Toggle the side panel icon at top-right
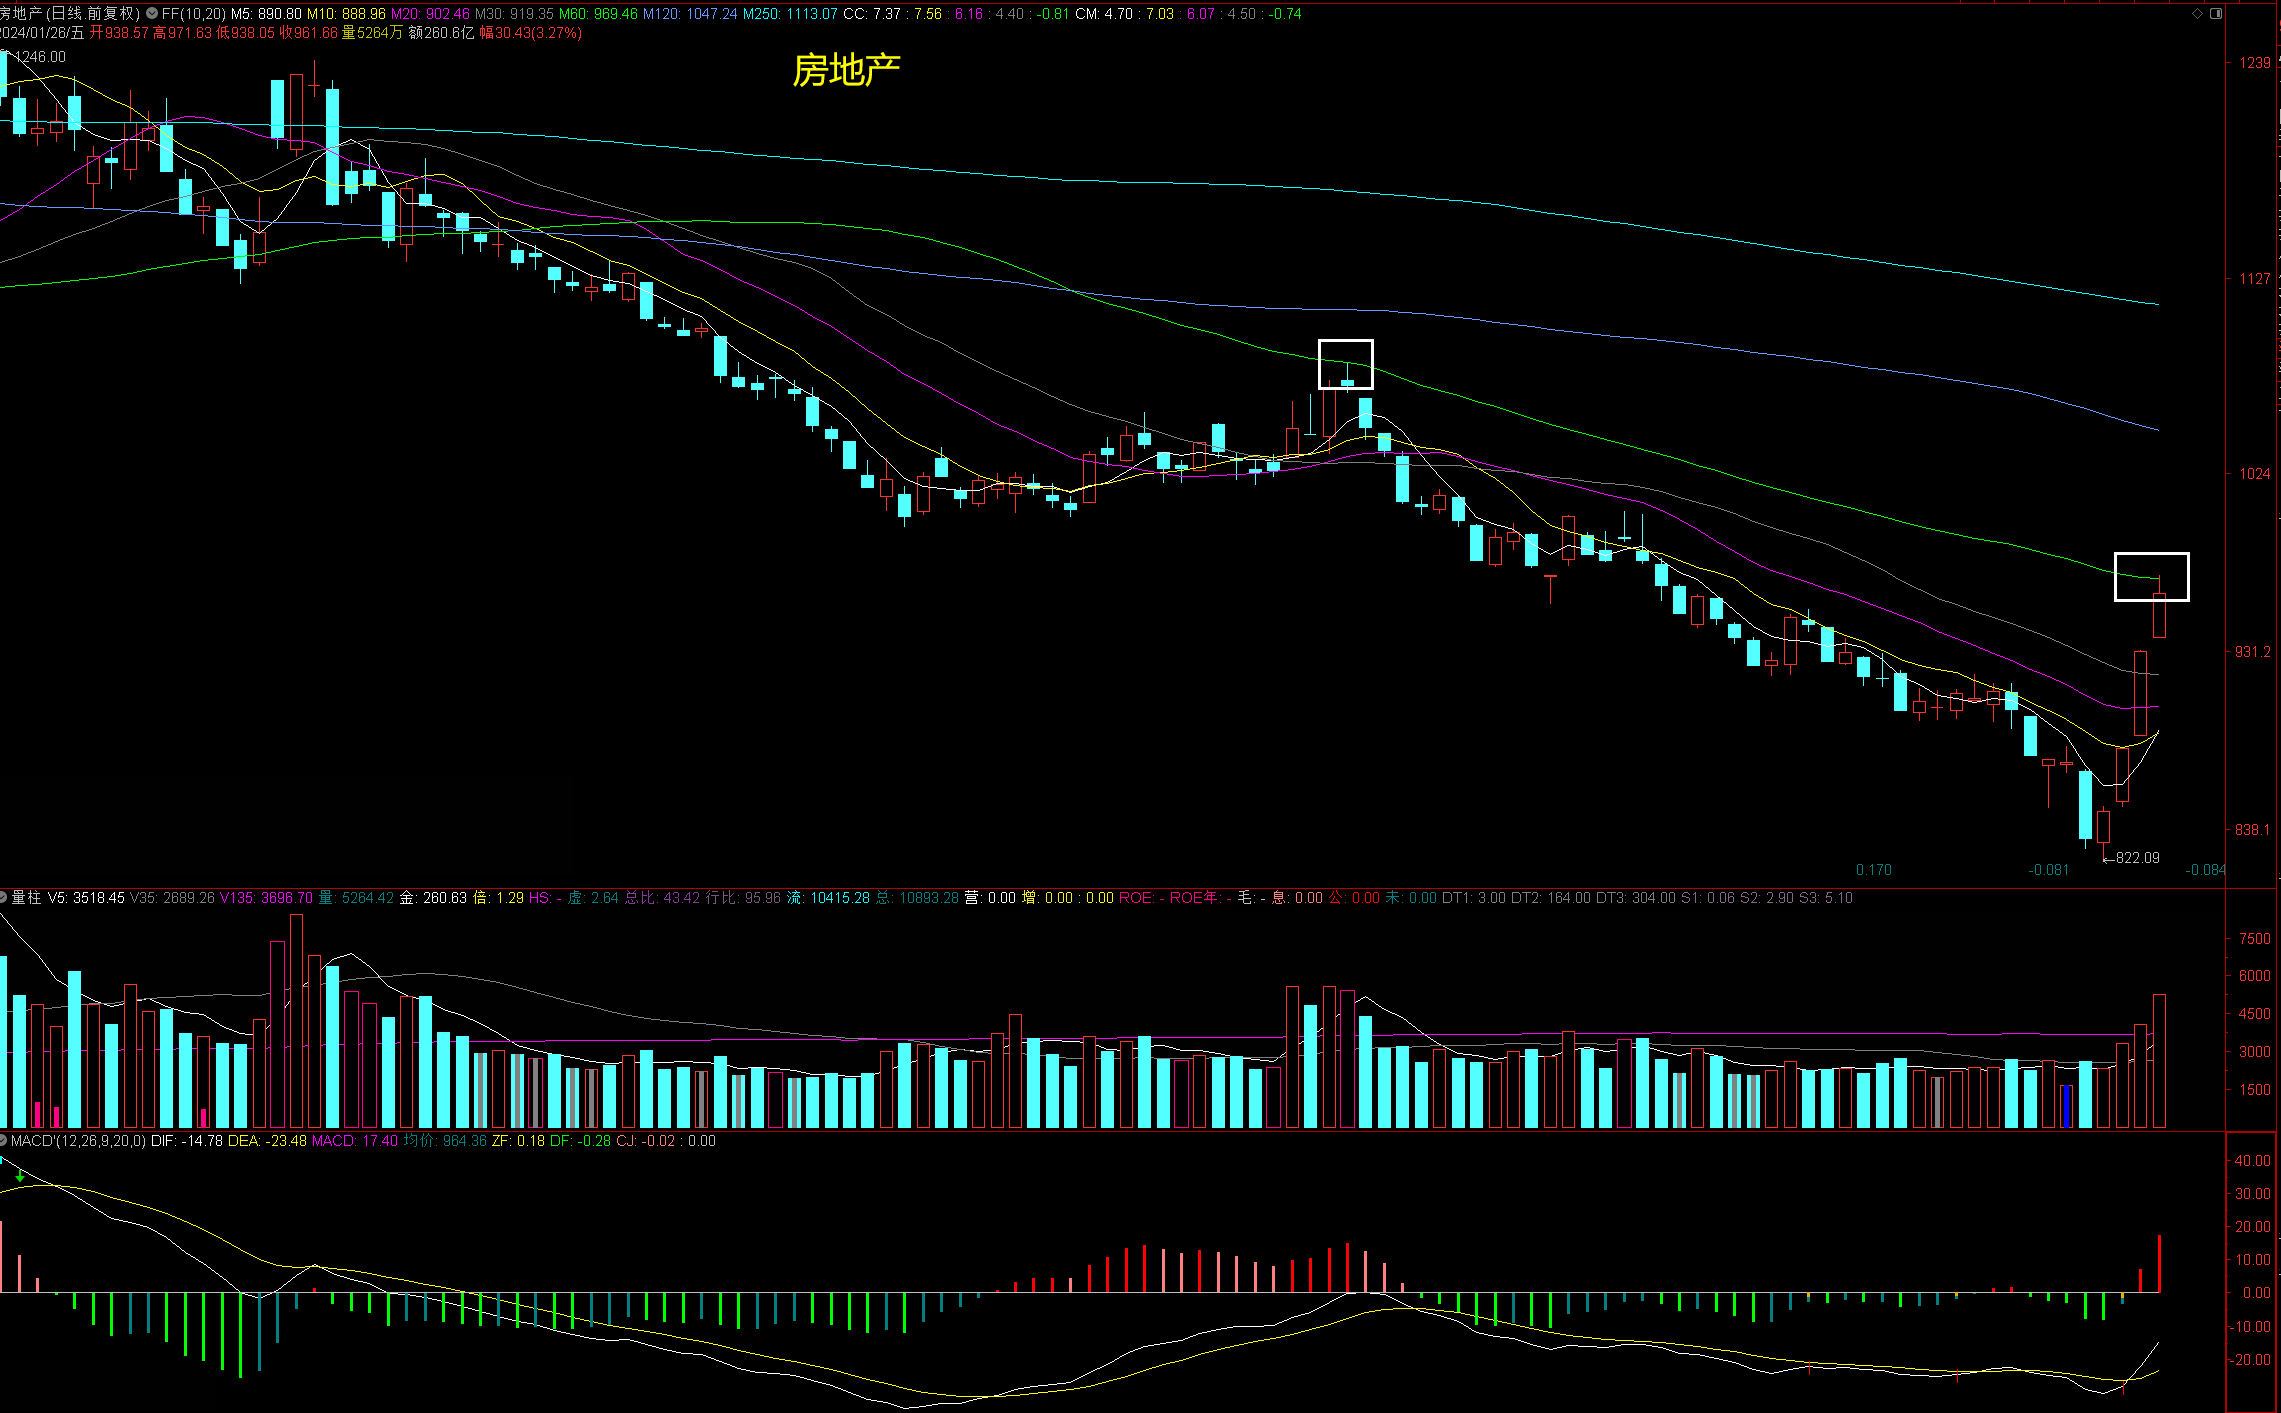Screen dimensions: 2281x1413 [2216, 13]
